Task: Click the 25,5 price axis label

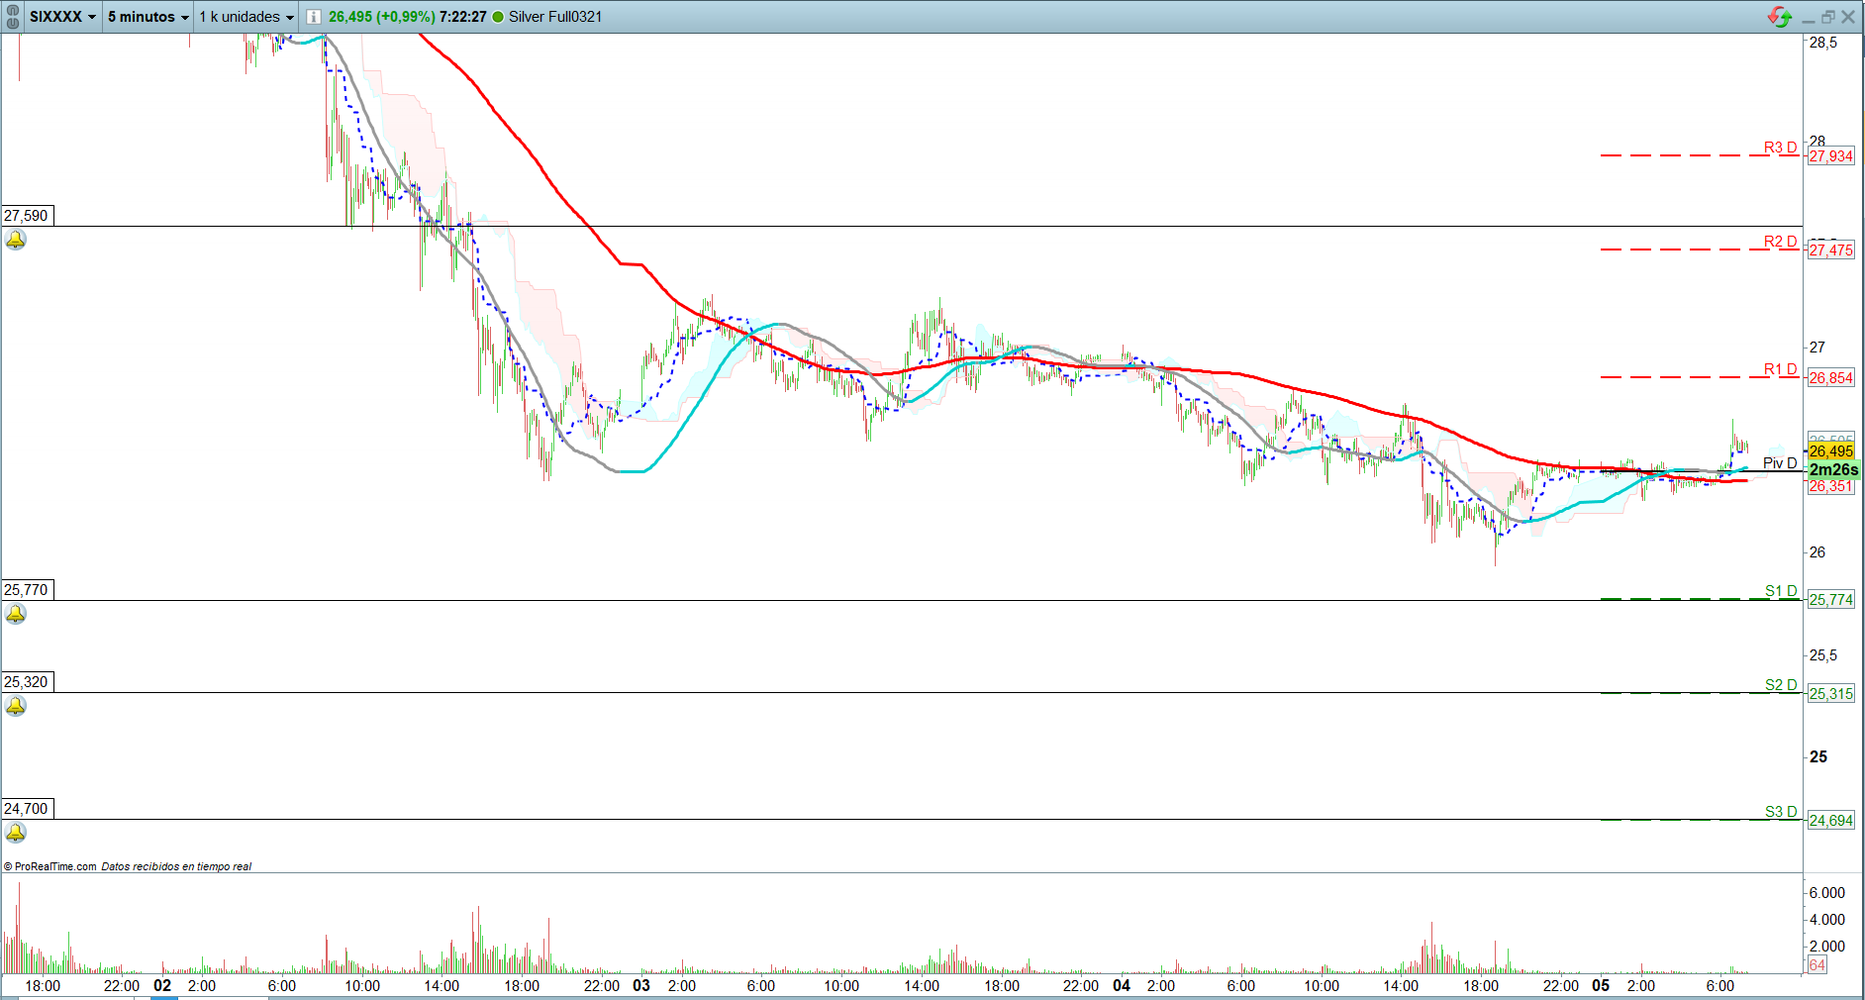Action: point(1823,656)
